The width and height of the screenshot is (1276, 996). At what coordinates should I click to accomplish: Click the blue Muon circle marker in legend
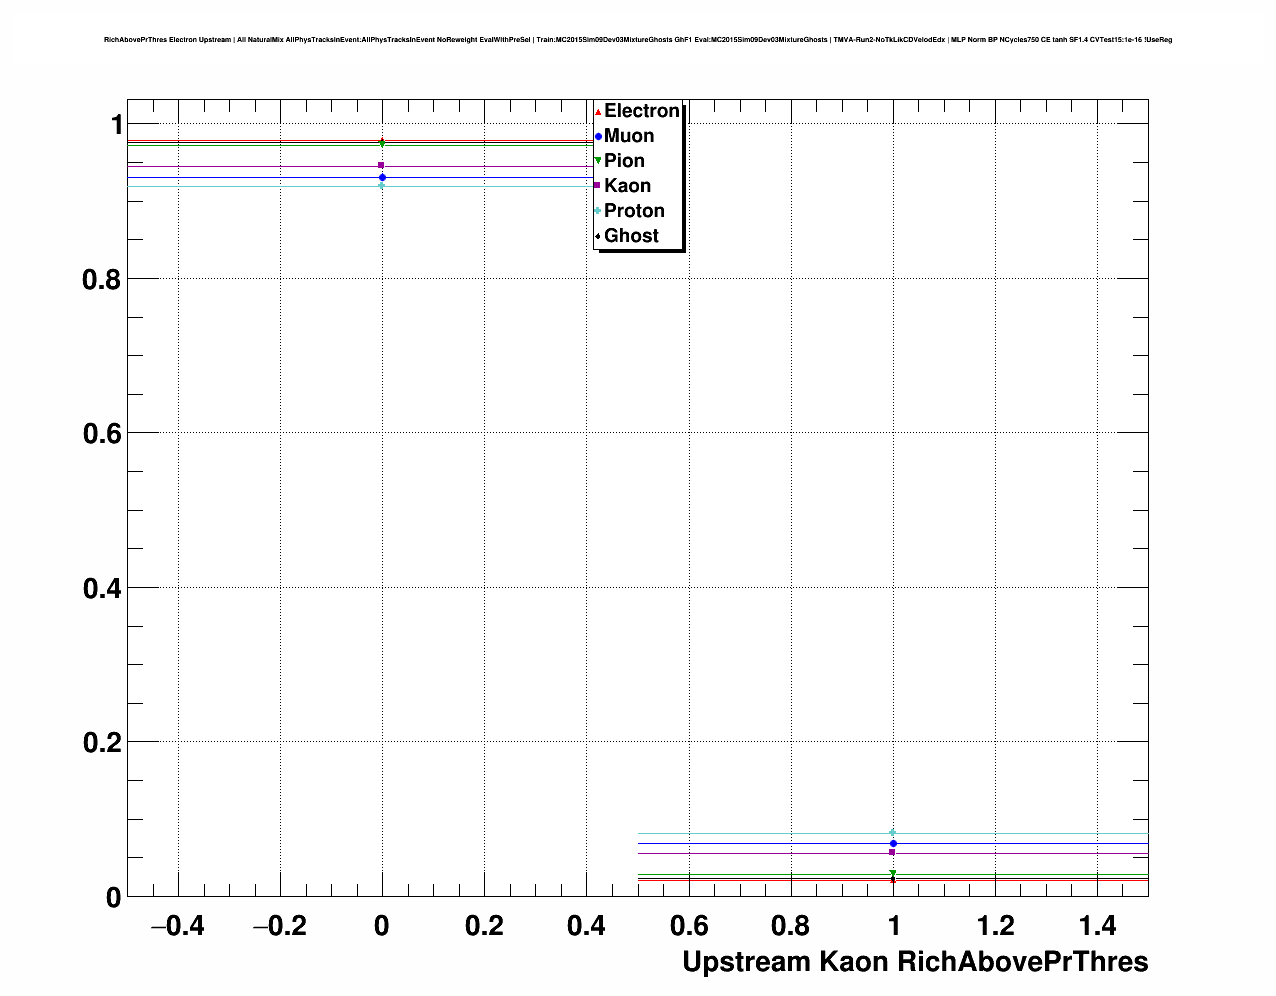pos(598,136)
